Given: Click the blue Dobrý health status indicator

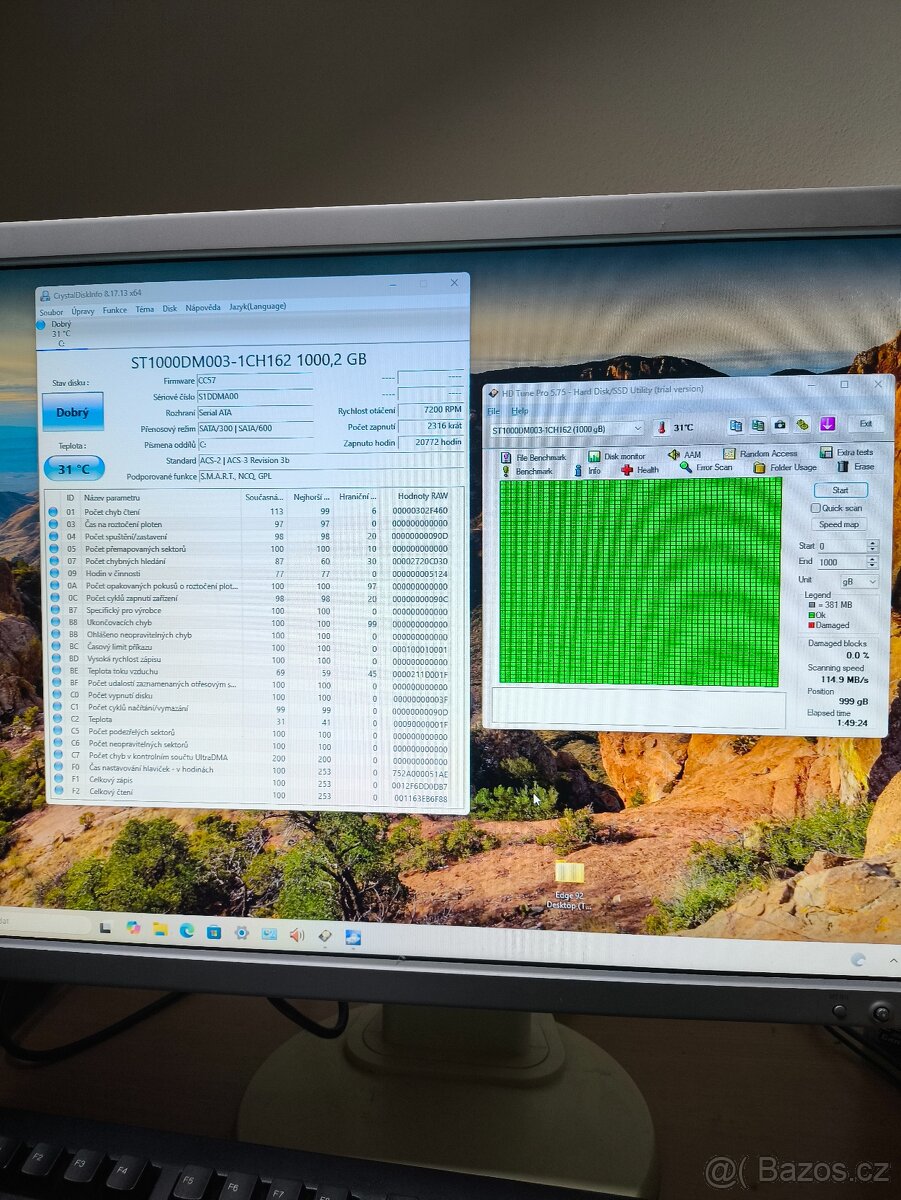Looking at the screenshot, I should click(x=72, y=412).
